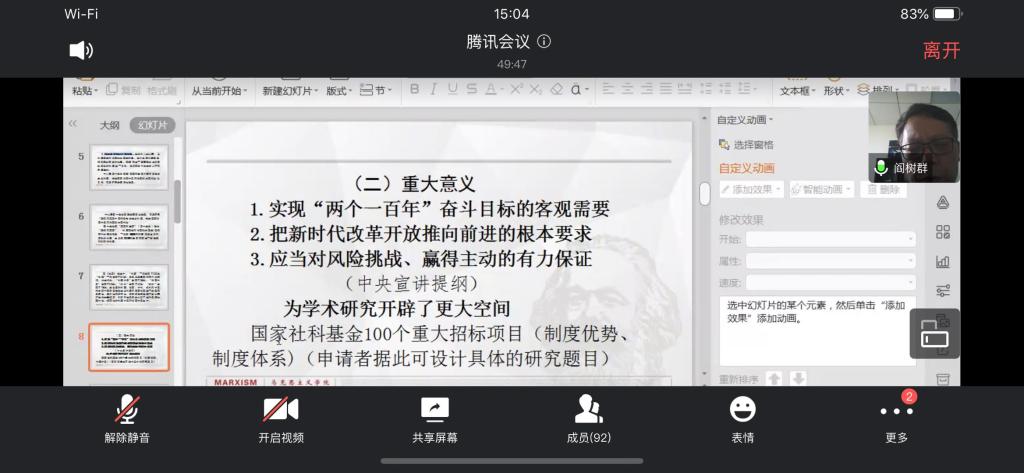1024x473 pixels.
Task: Expand the 新建幻灯片 dropdown
Action: [290, 90]
